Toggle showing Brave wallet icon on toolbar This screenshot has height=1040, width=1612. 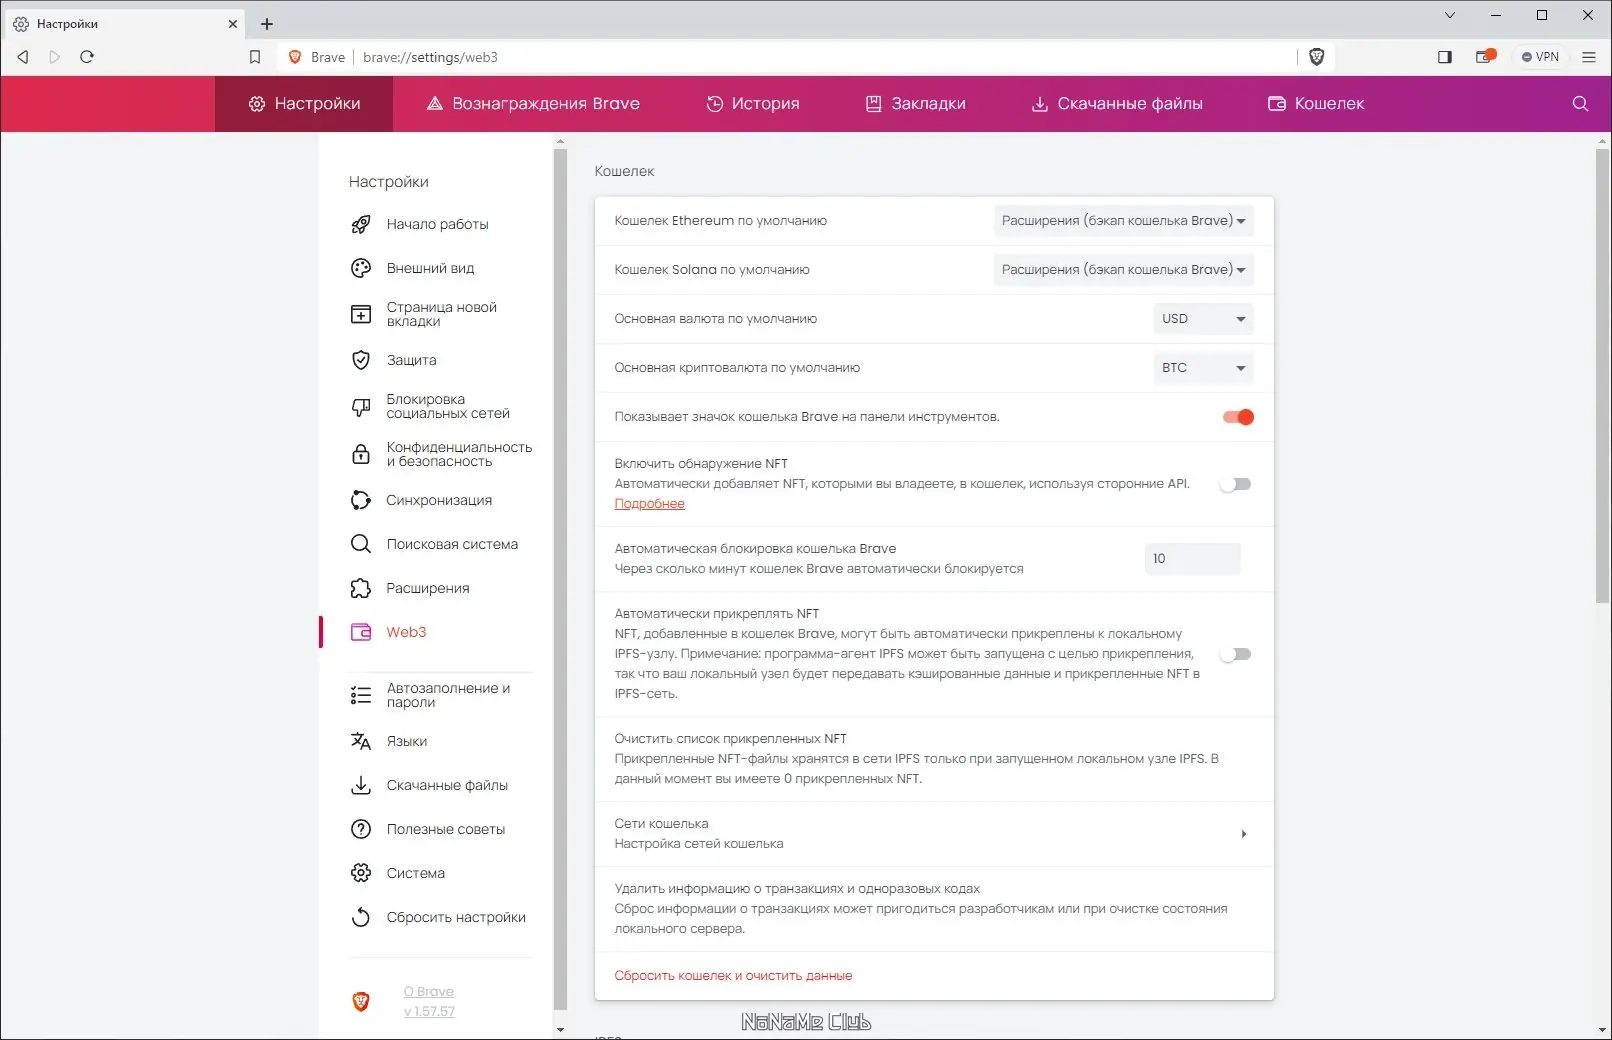(1238, 417)
